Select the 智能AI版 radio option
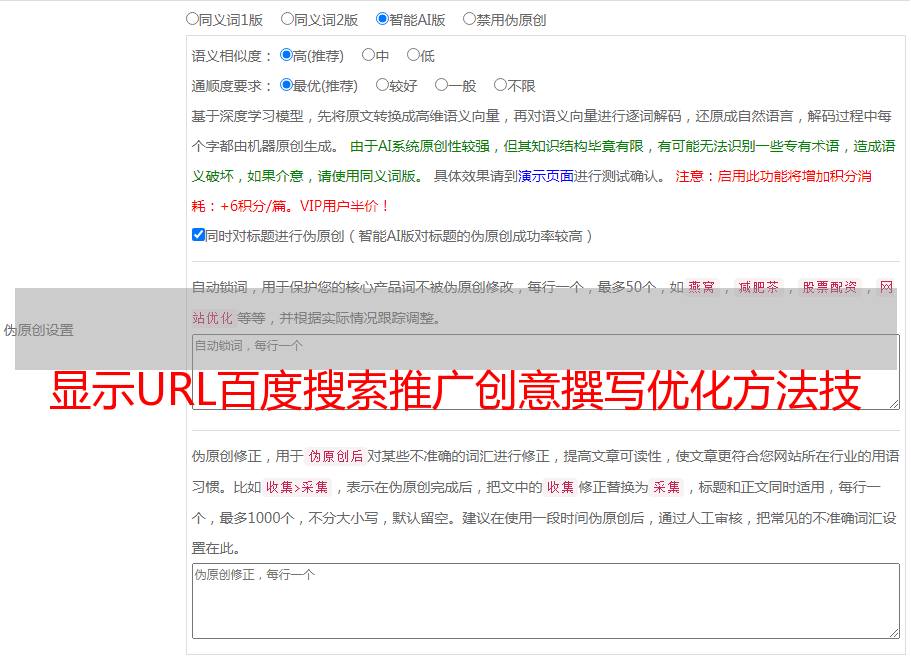The height and width of the screenshot is (658, 911). click(382, 19)
